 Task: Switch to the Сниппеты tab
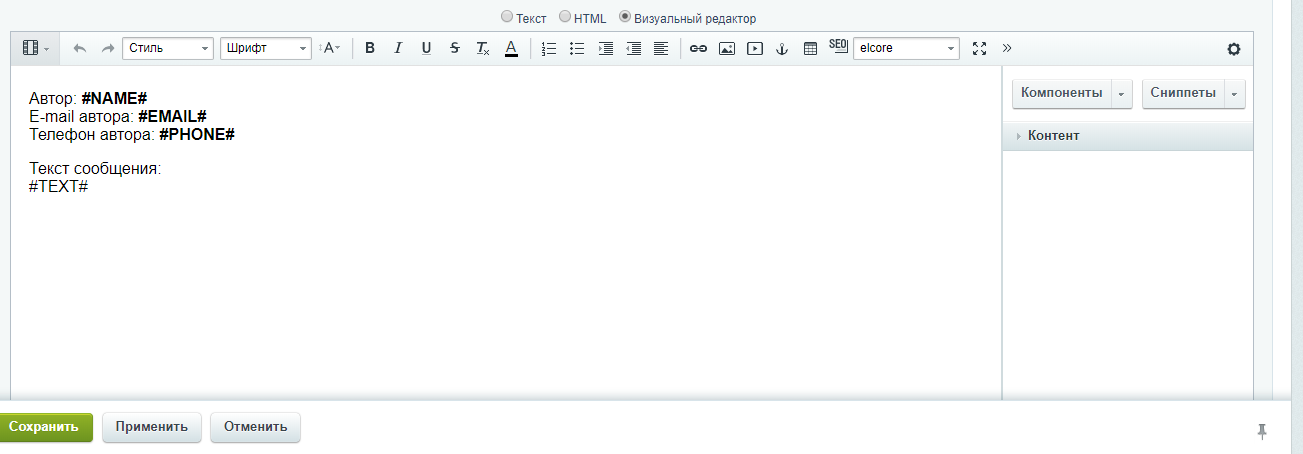pyautogui.click(x=1182, y=93)
